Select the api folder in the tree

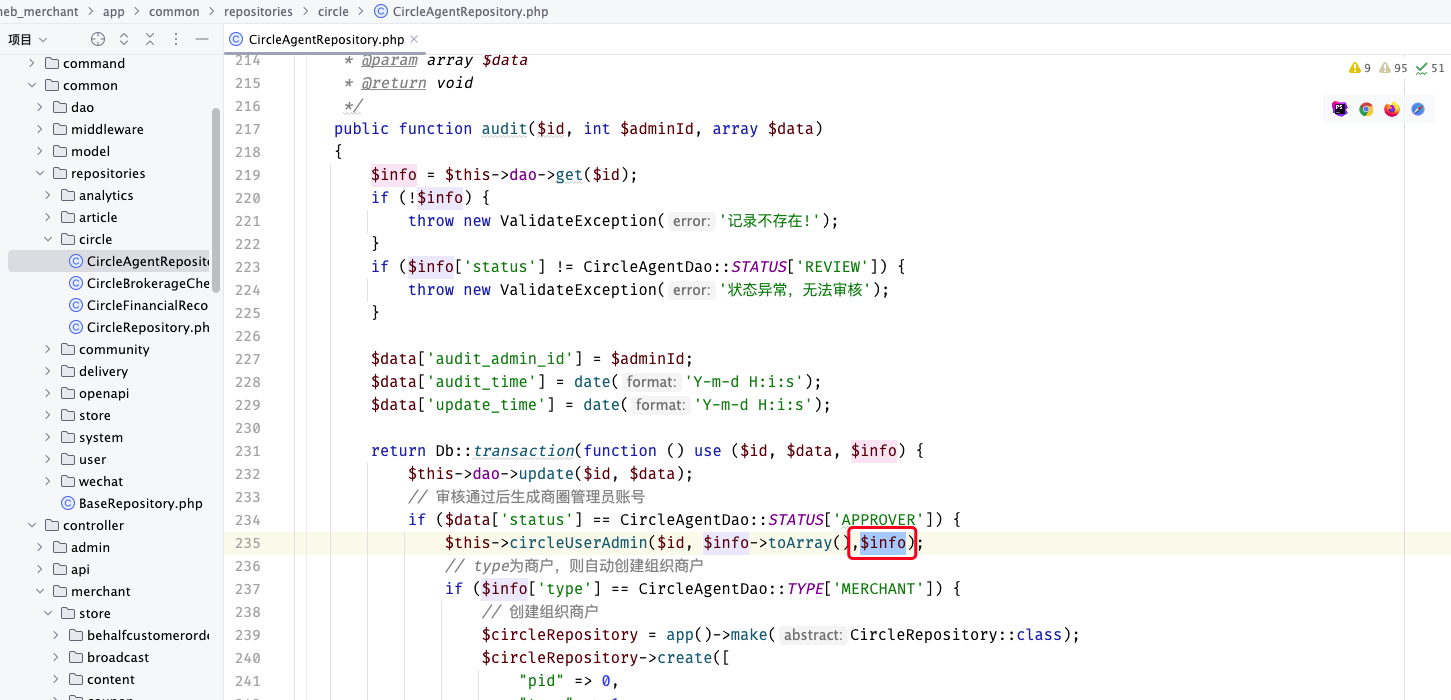pos(80,569)
